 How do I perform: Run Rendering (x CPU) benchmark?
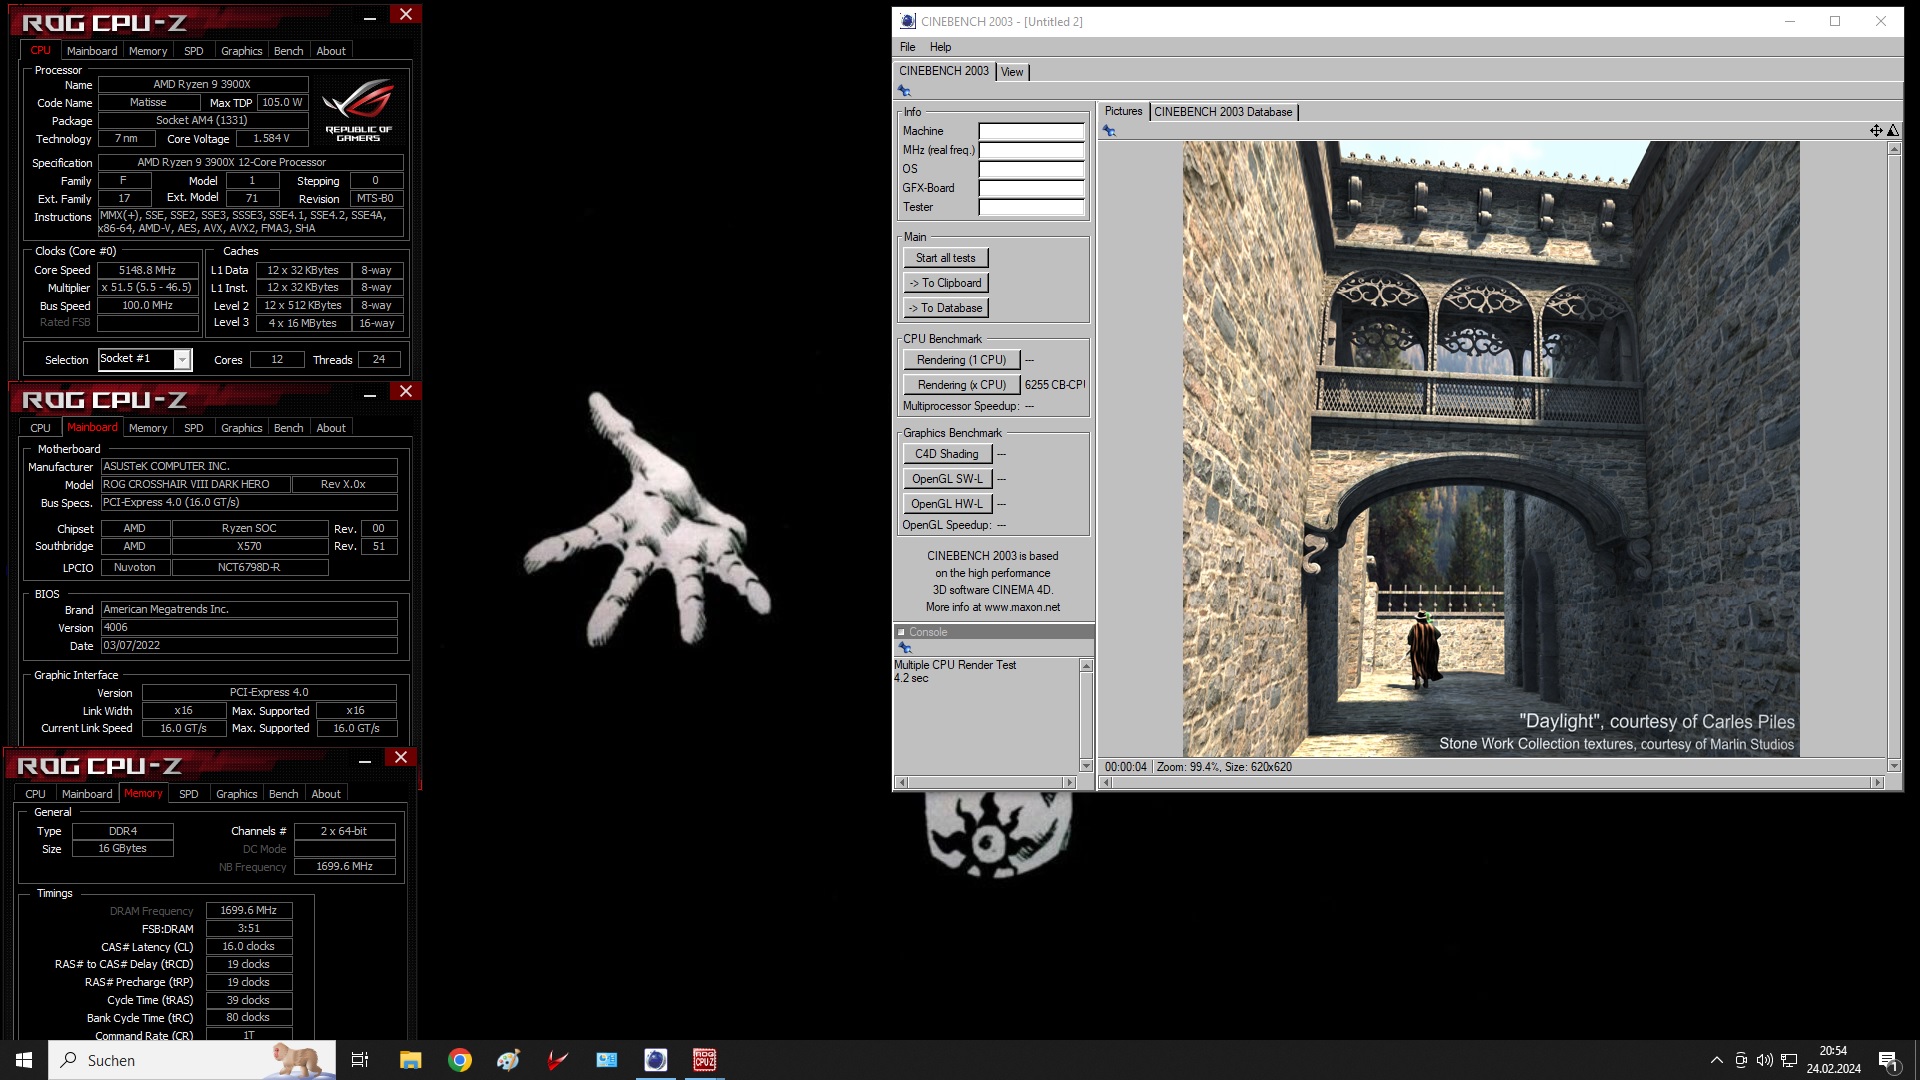point(961,385)
